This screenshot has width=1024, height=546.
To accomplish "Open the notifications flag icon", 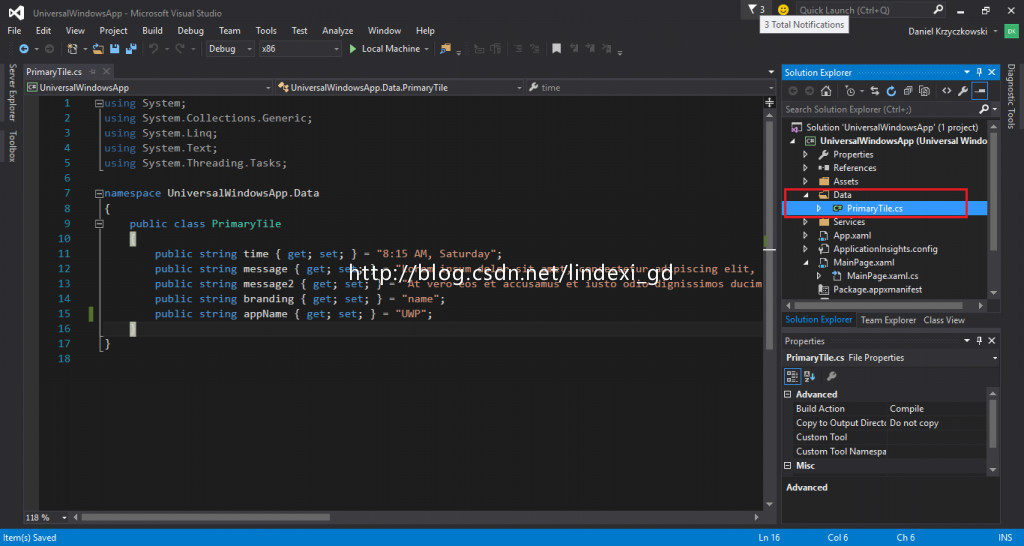I will click(752, 10).
